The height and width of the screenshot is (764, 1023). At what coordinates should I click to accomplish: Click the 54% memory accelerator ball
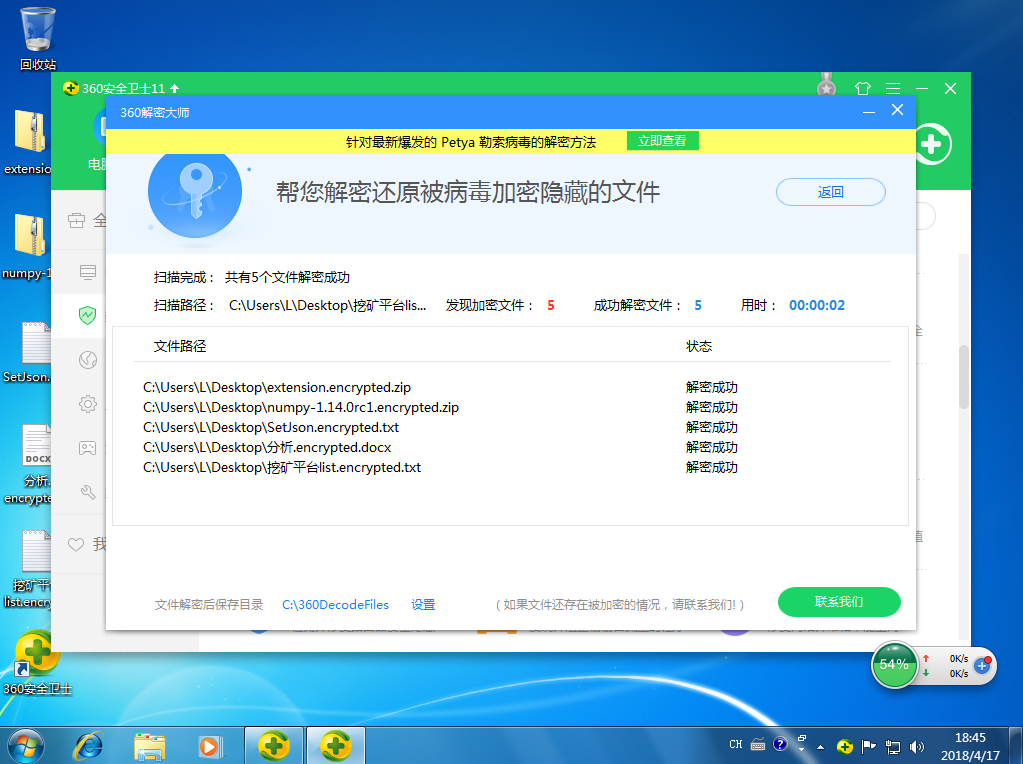pyautogui.click(x=894, y=665)
